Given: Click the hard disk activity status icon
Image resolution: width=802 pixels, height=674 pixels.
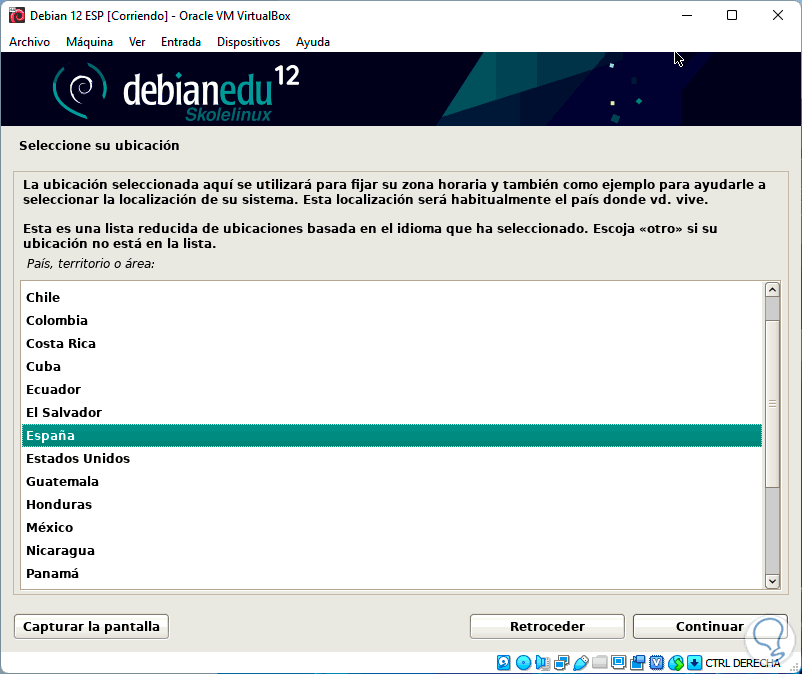Looking at the screenshot, I should coord(503,663).
